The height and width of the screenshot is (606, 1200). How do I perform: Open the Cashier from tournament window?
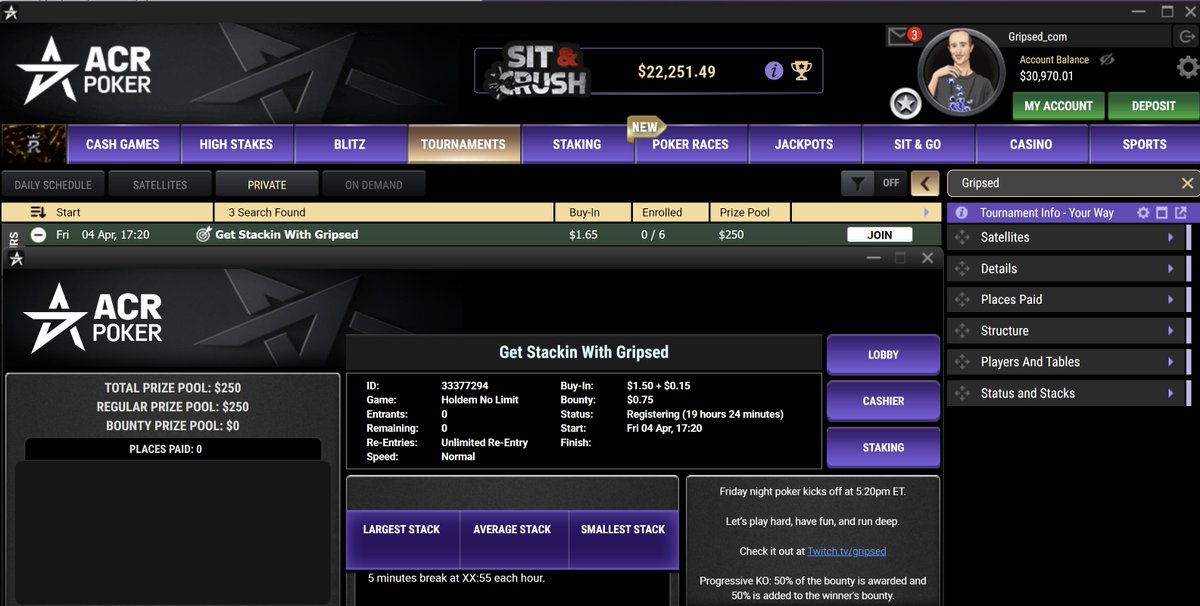(x=883, y=401)
